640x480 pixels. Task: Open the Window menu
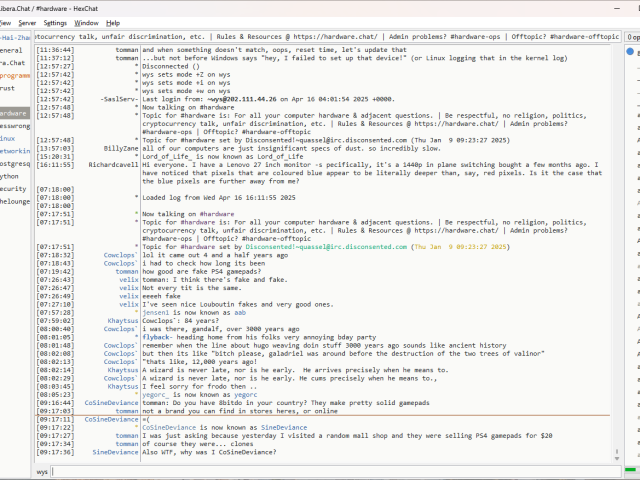coord(87,22)
